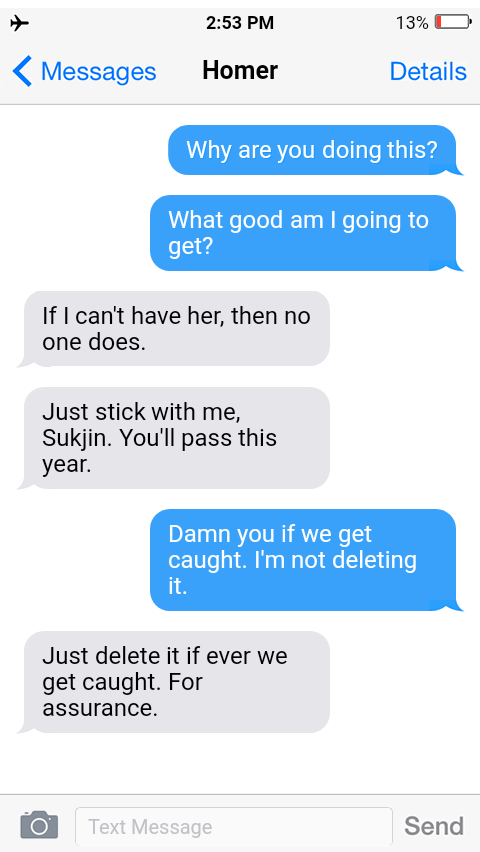Go back to Messages list

[x=84, y=71]
